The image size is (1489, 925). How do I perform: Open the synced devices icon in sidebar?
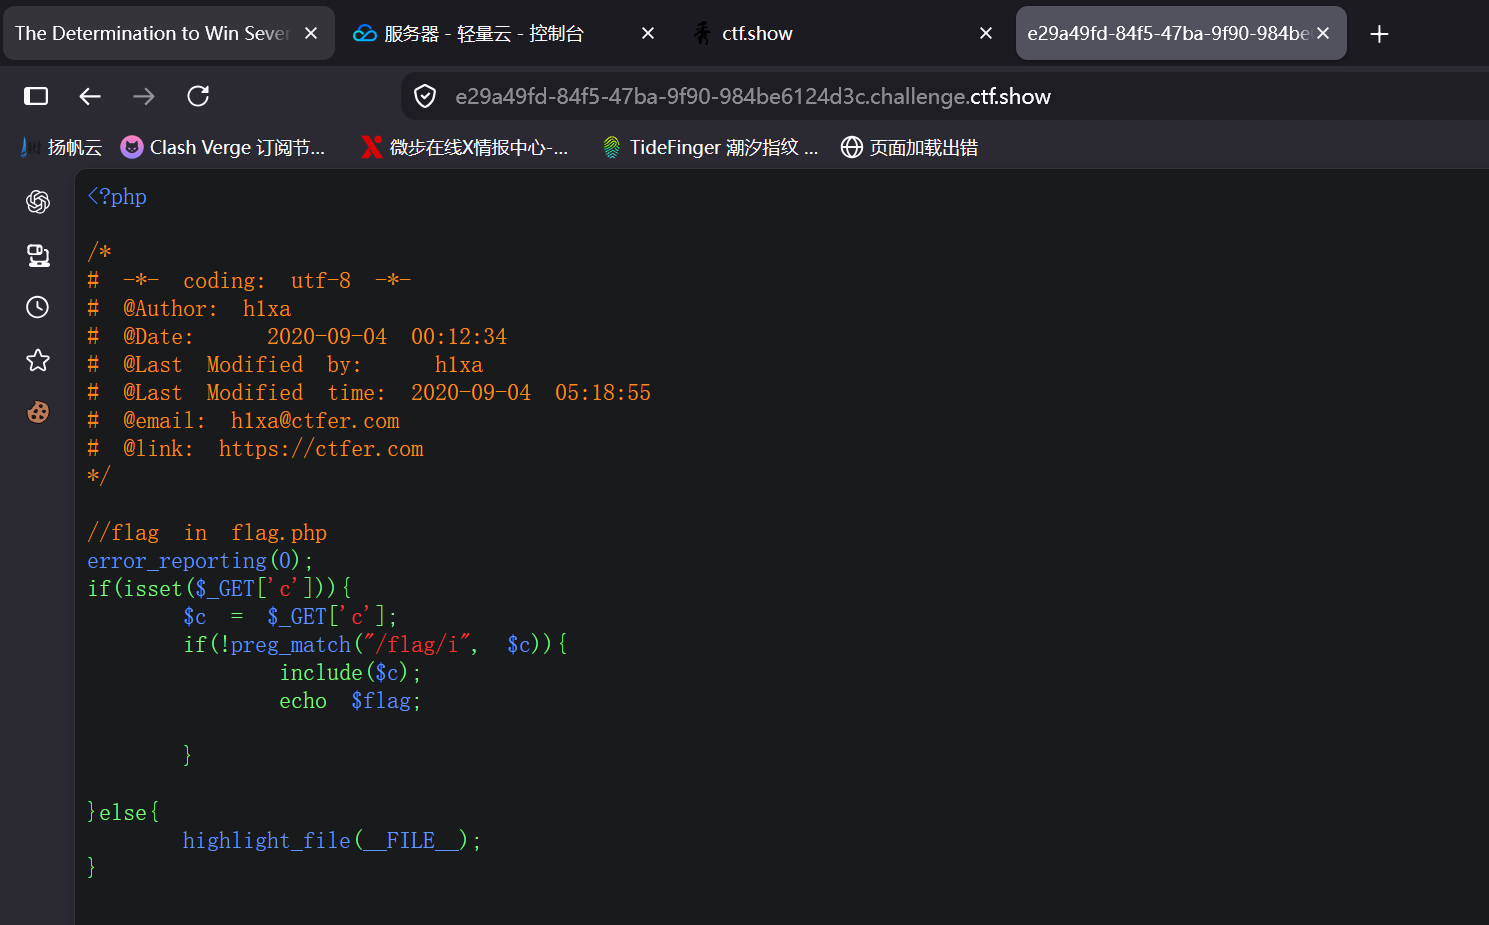(x=38, y=255)
